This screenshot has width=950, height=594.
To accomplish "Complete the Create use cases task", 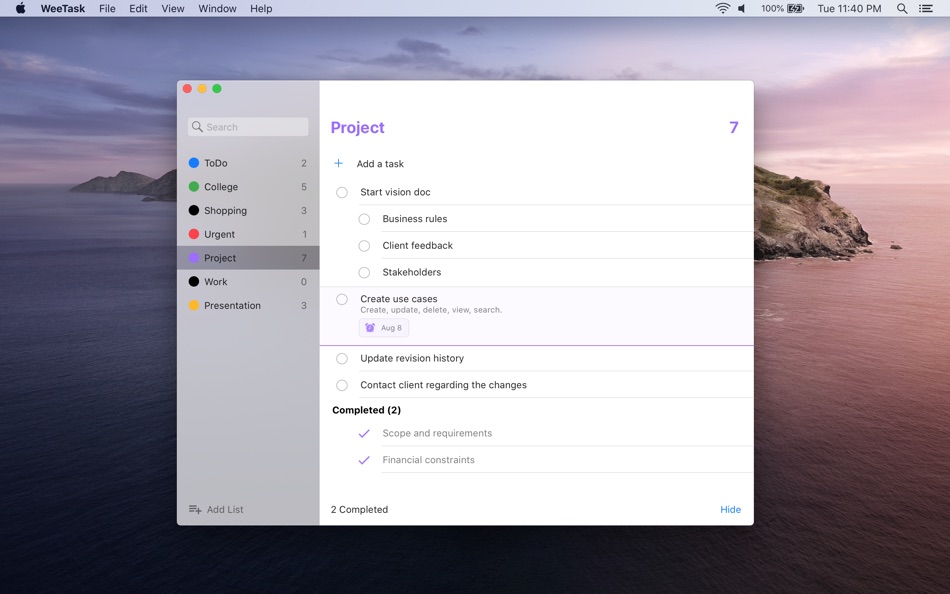I will [342, 299].
